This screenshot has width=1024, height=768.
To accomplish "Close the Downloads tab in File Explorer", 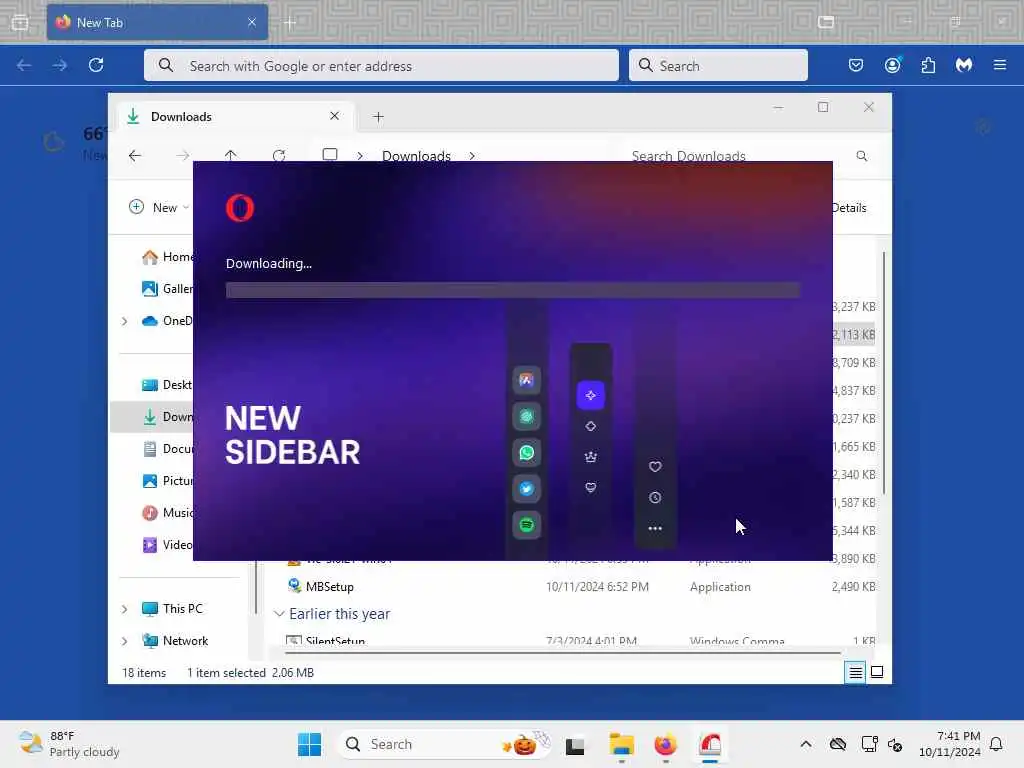I will (334, 116).
